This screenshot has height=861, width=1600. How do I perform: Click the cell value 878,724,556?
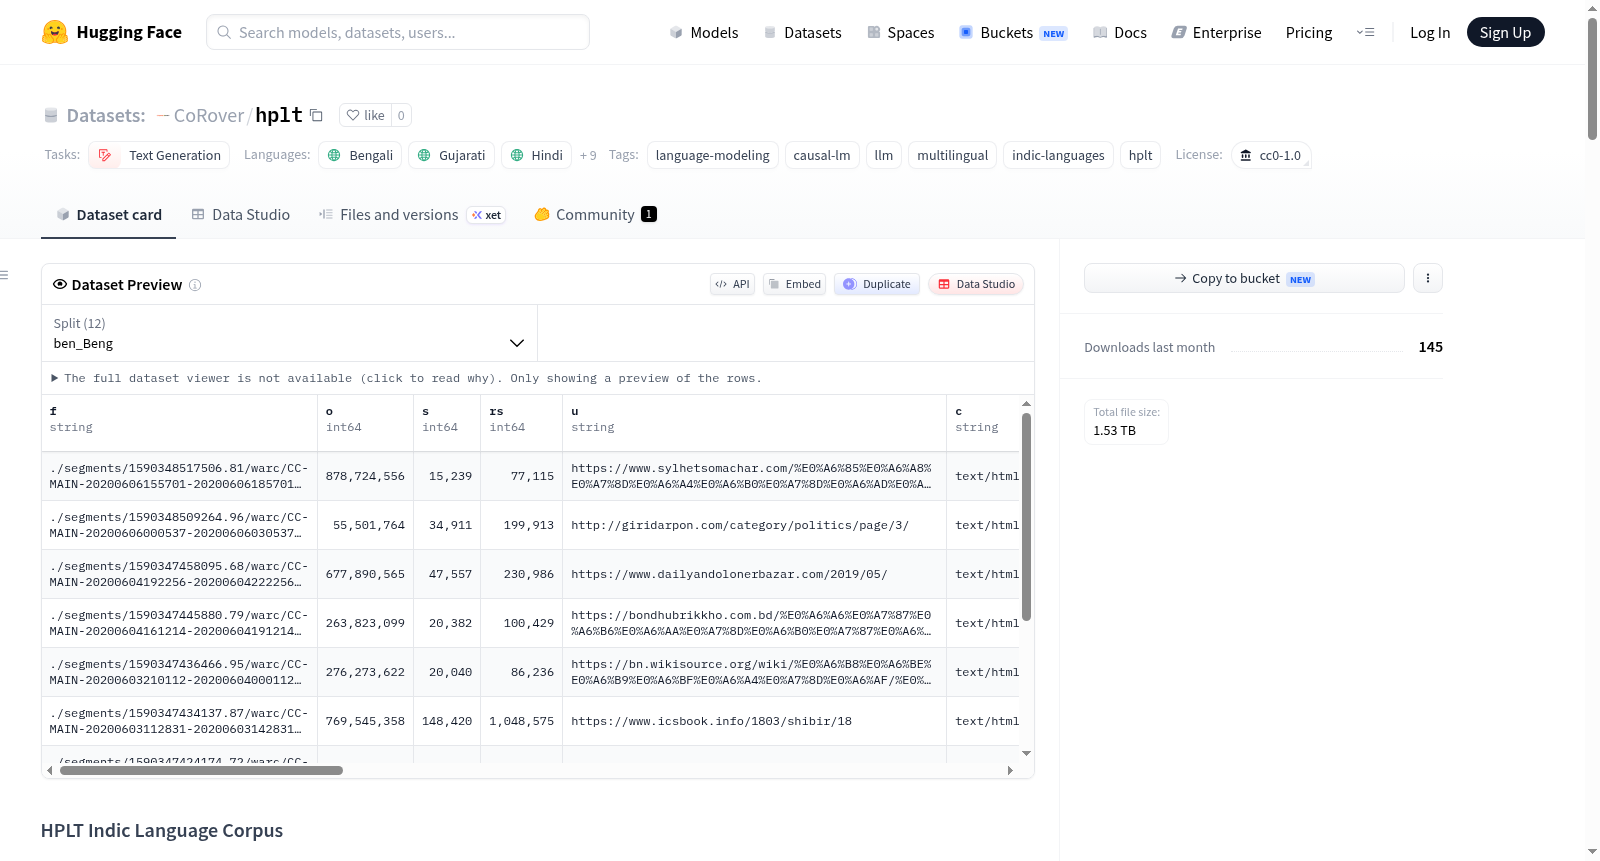(365, 476)
